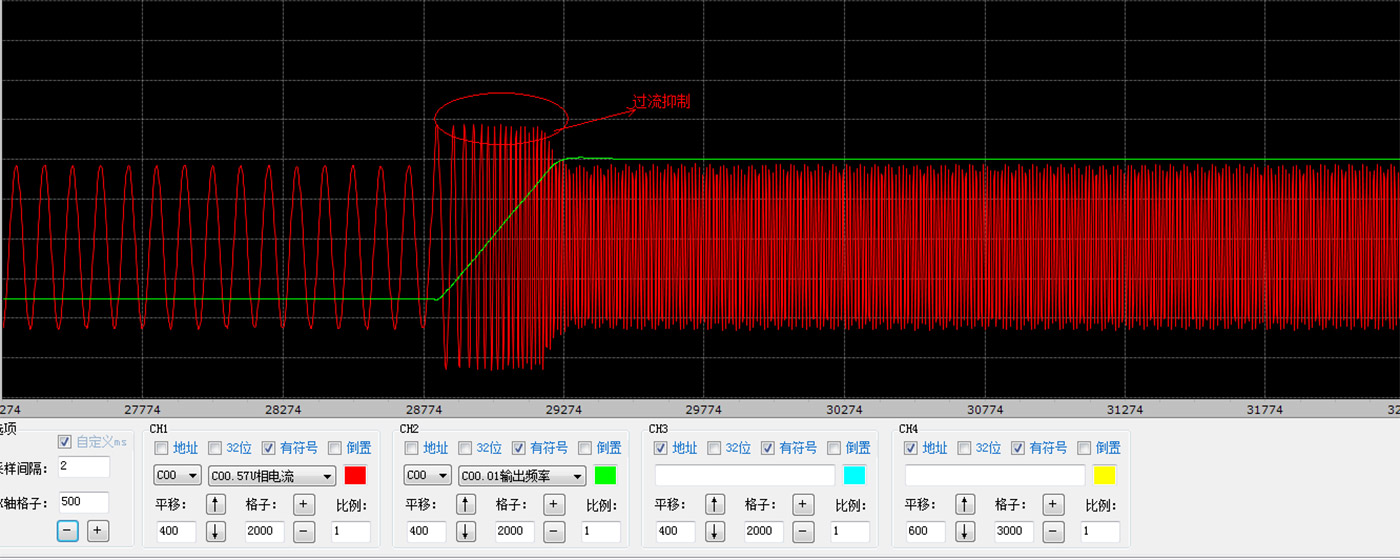Open CH1 C00.57U相电流 parameter dropdown
Viewport: 1400px width, 560px height.
tap(272, 475)
